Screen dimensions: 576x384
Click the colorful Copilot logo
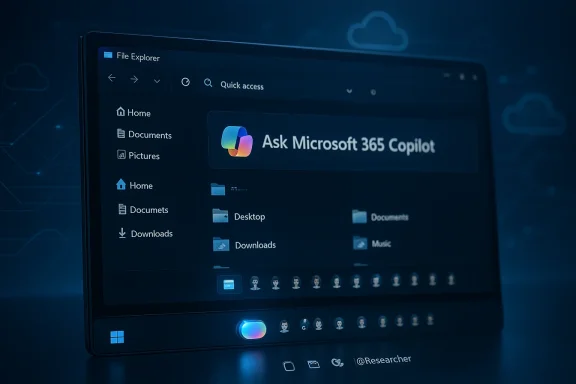point(237,141)
